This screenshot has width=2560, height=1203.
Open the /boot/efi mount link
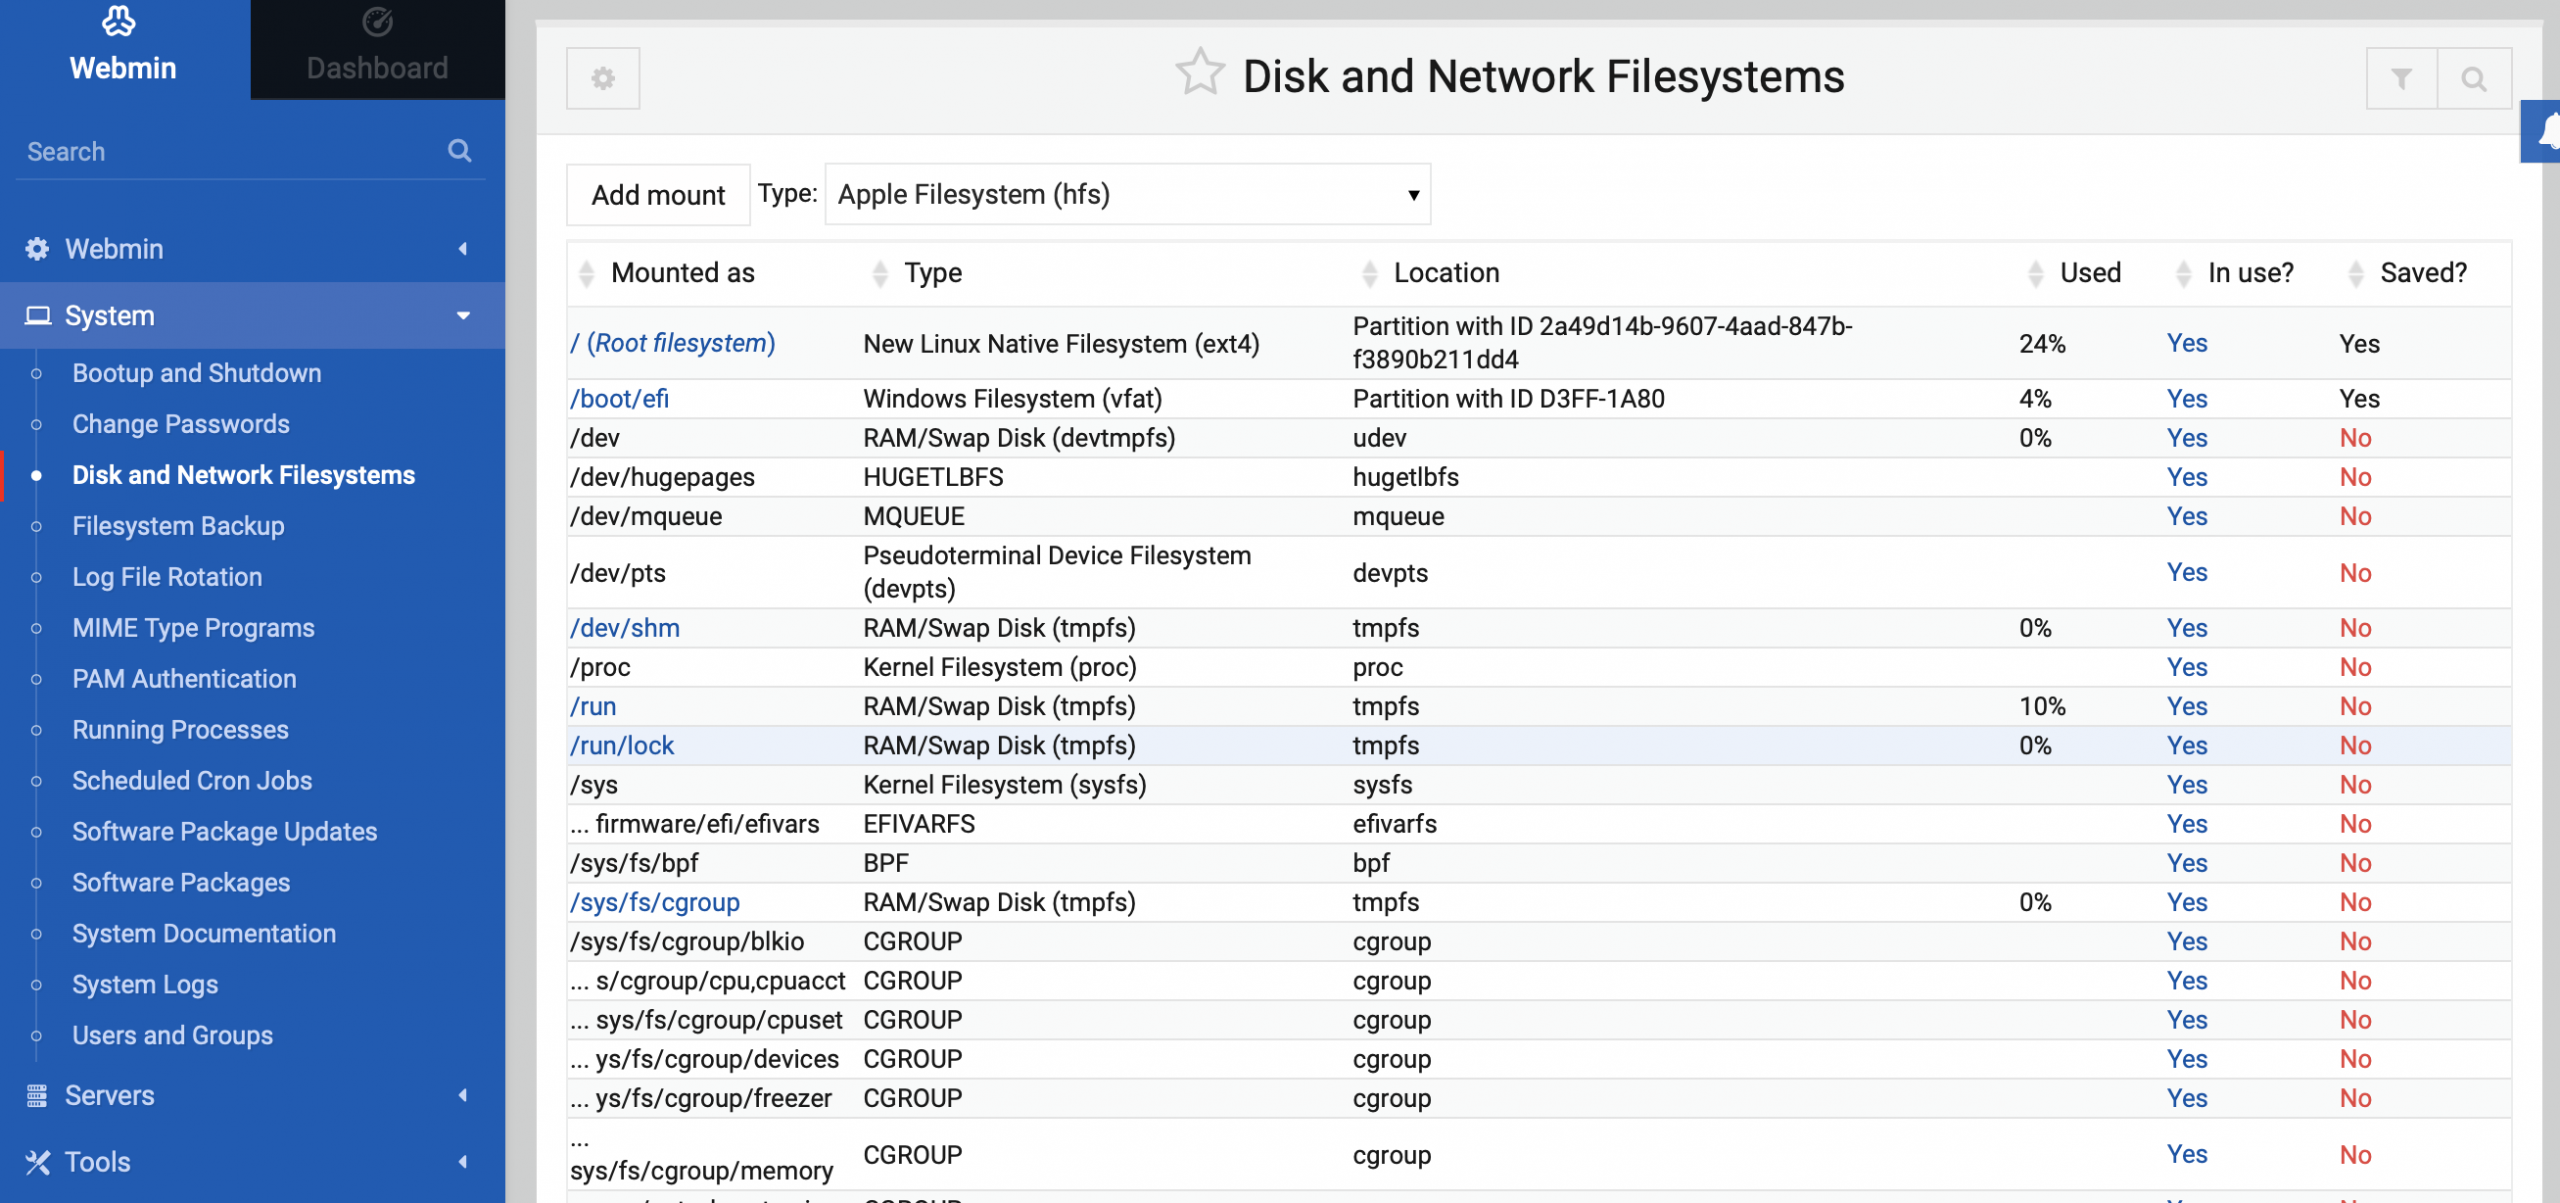(x=619, y=399)
